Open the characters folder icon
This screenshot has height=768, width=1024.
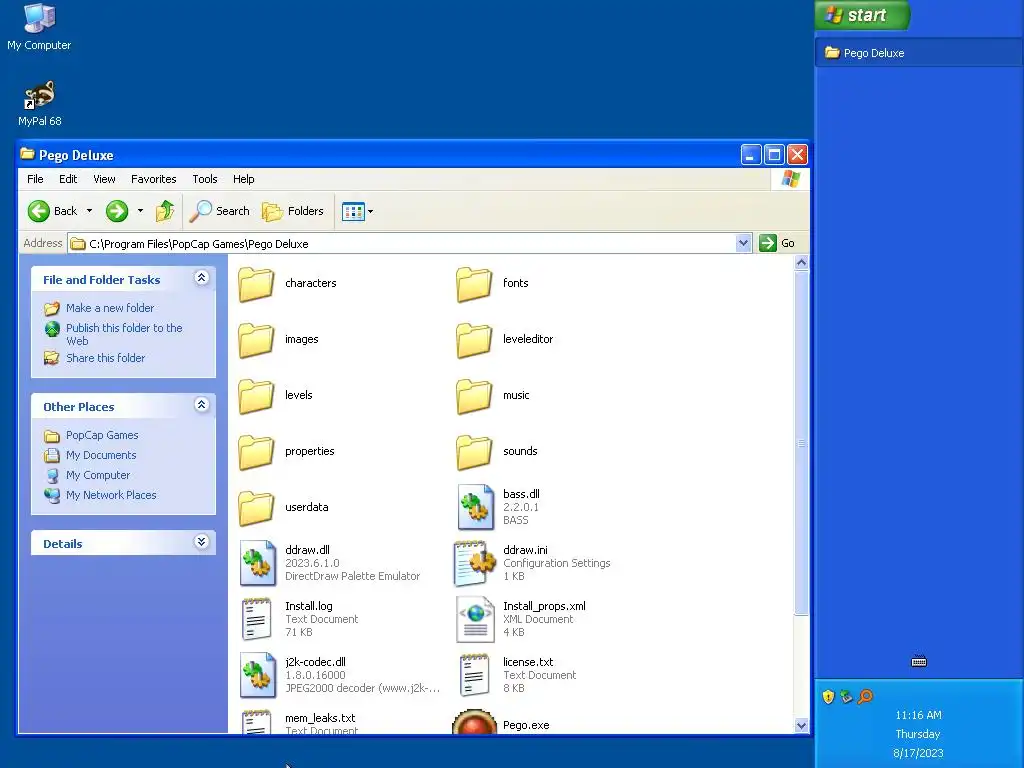[x=256, y=283]
